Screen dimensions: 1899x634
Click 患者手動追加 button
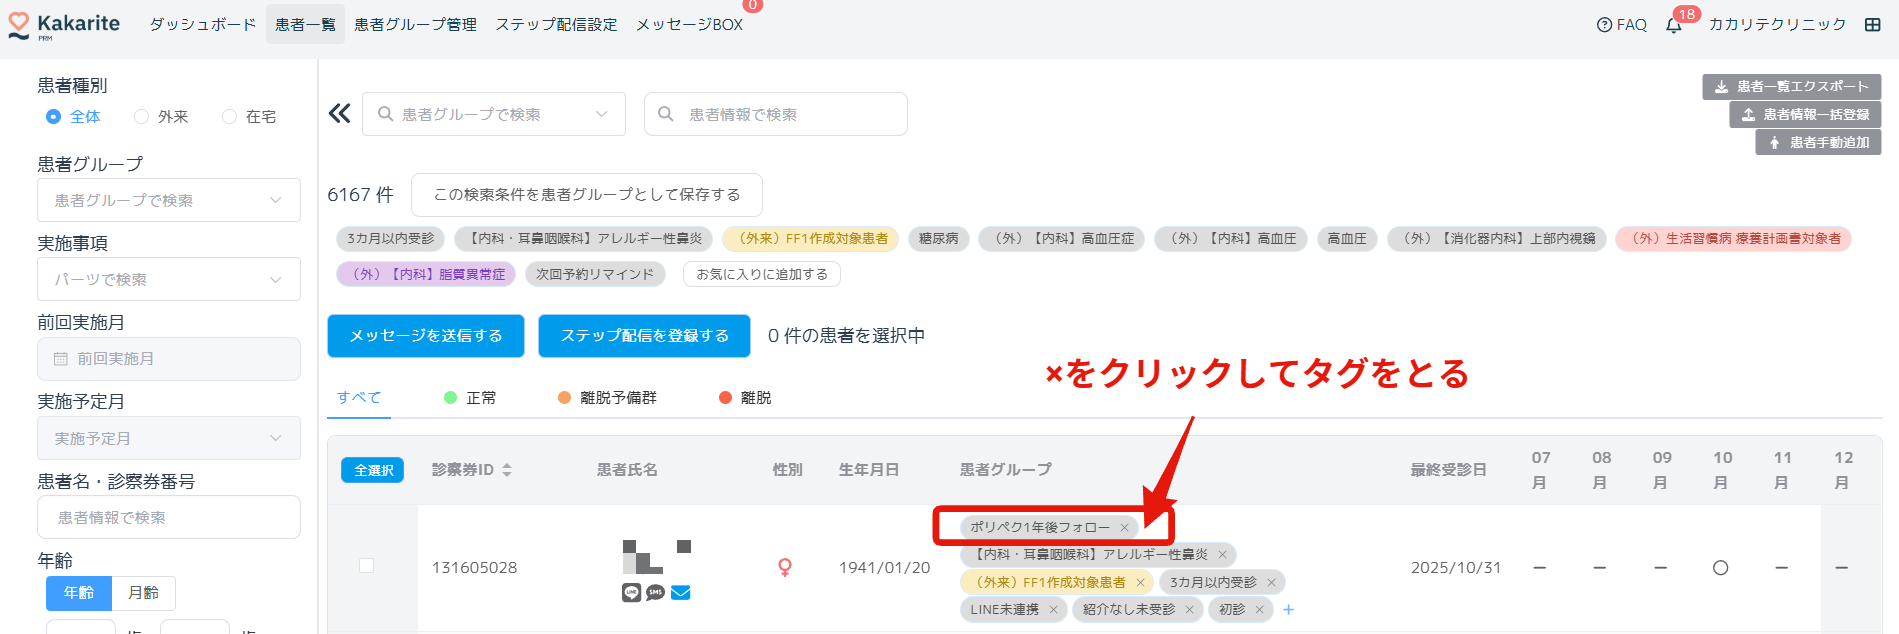click(x=1818, y=143)
